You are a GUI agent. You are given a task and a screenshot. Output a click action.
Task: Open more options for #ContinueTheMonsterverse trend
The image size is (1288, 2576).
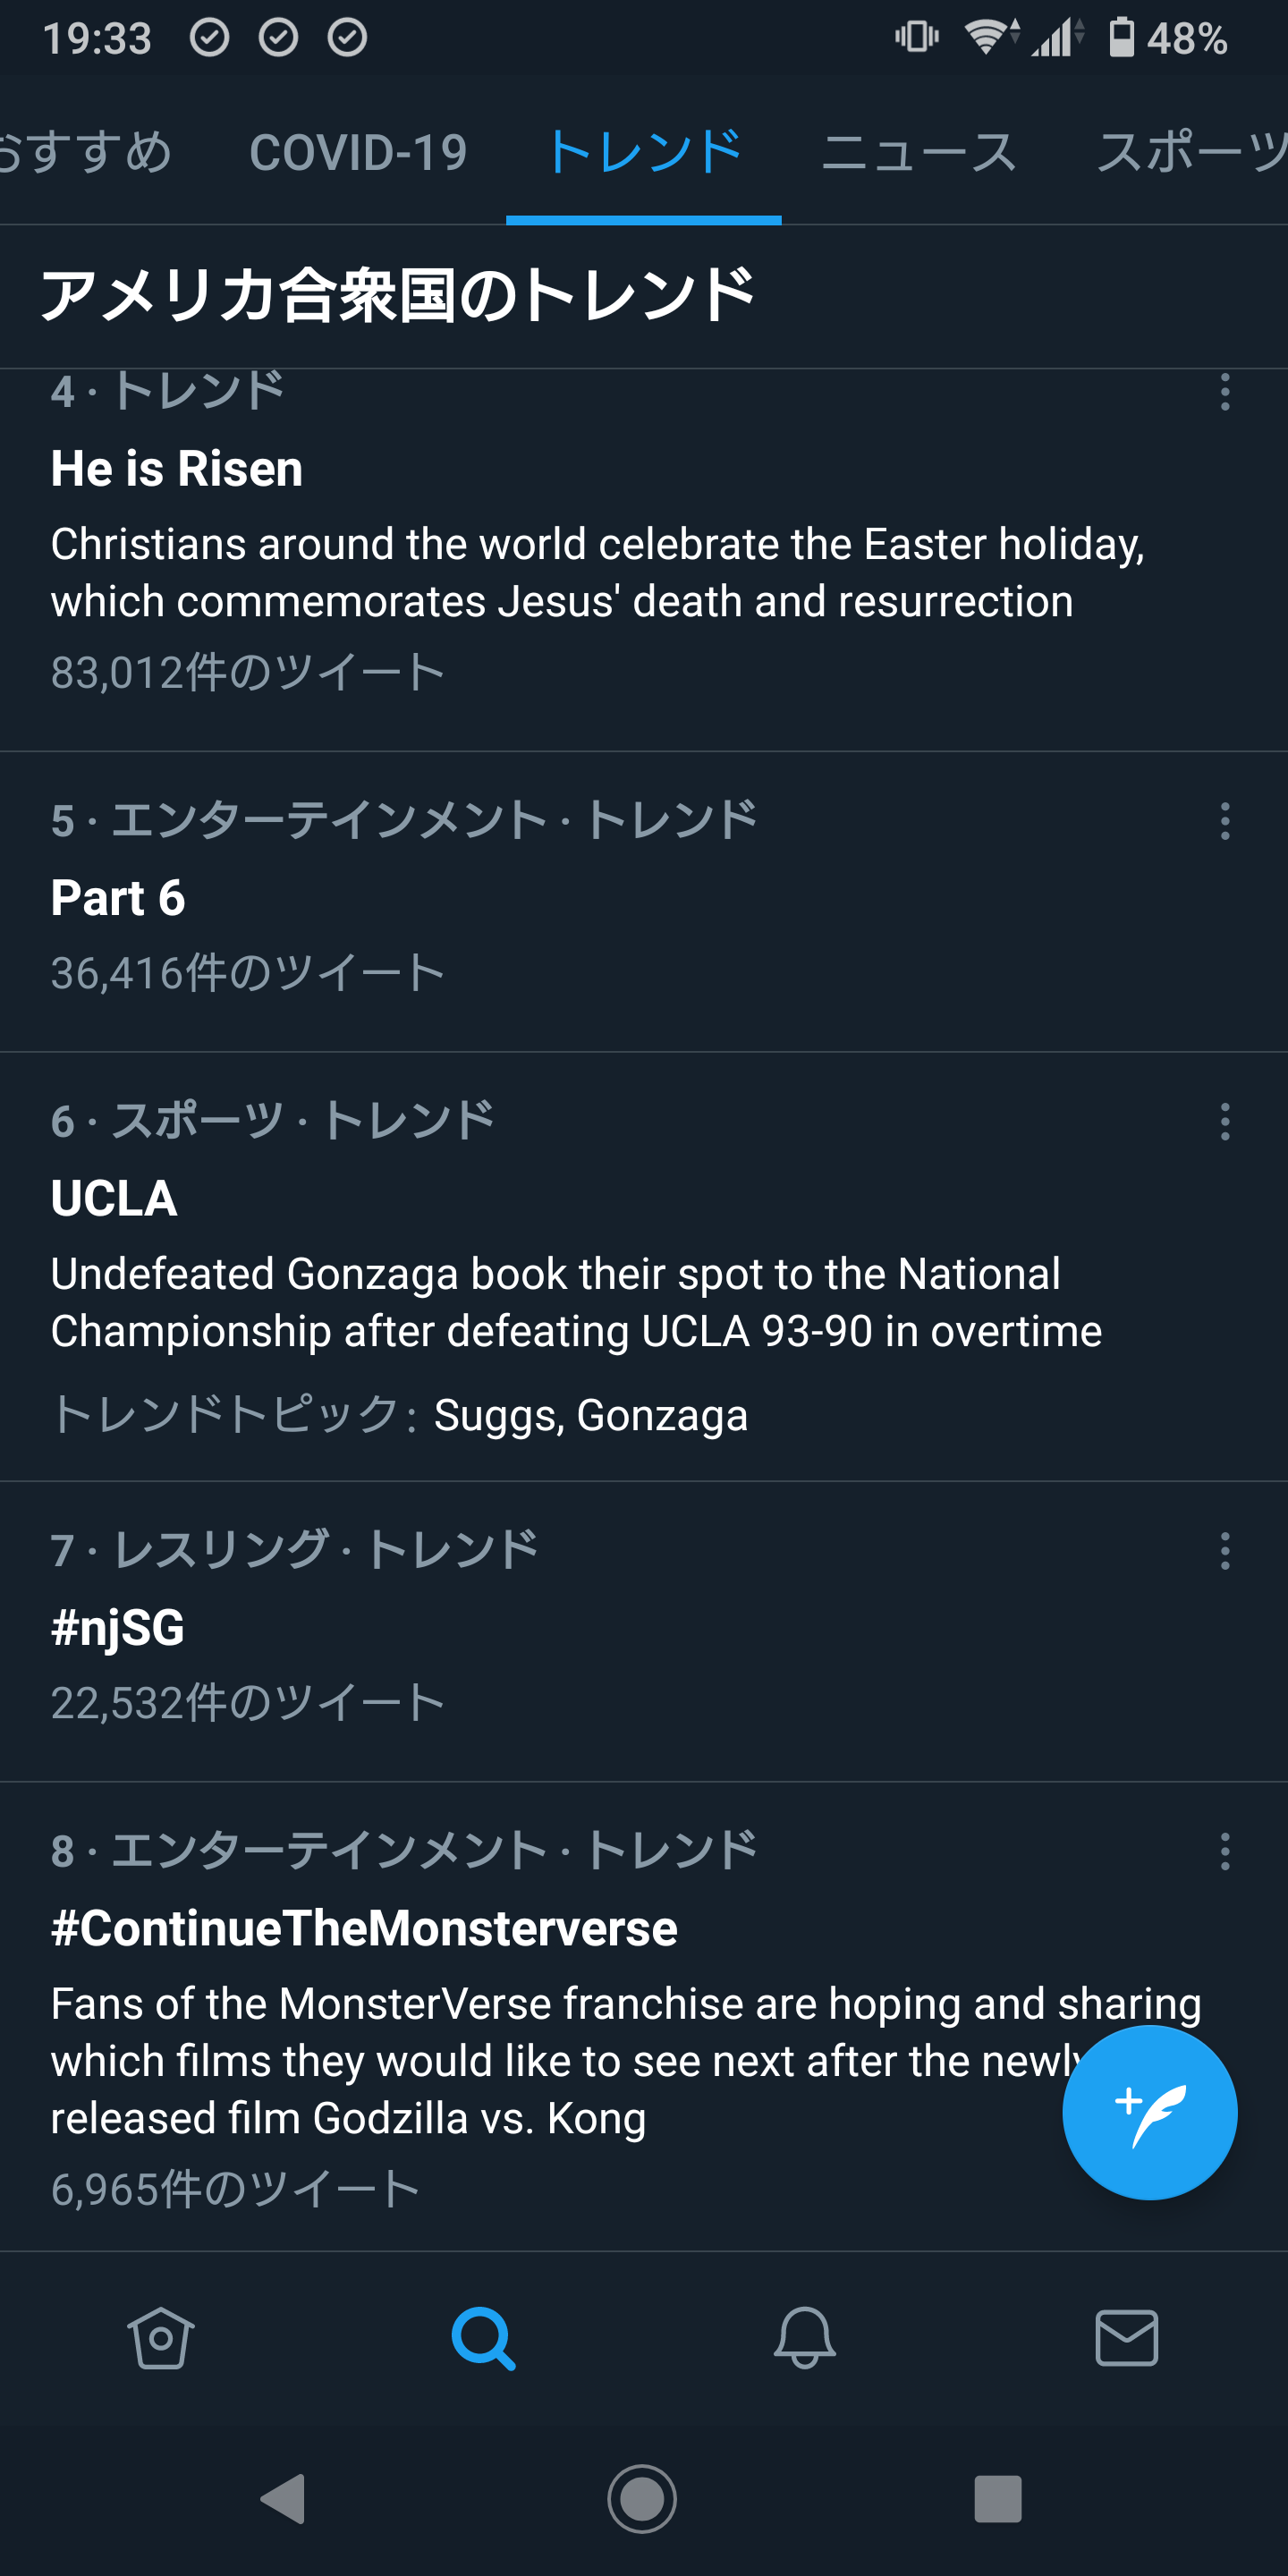[1224, 1851]
